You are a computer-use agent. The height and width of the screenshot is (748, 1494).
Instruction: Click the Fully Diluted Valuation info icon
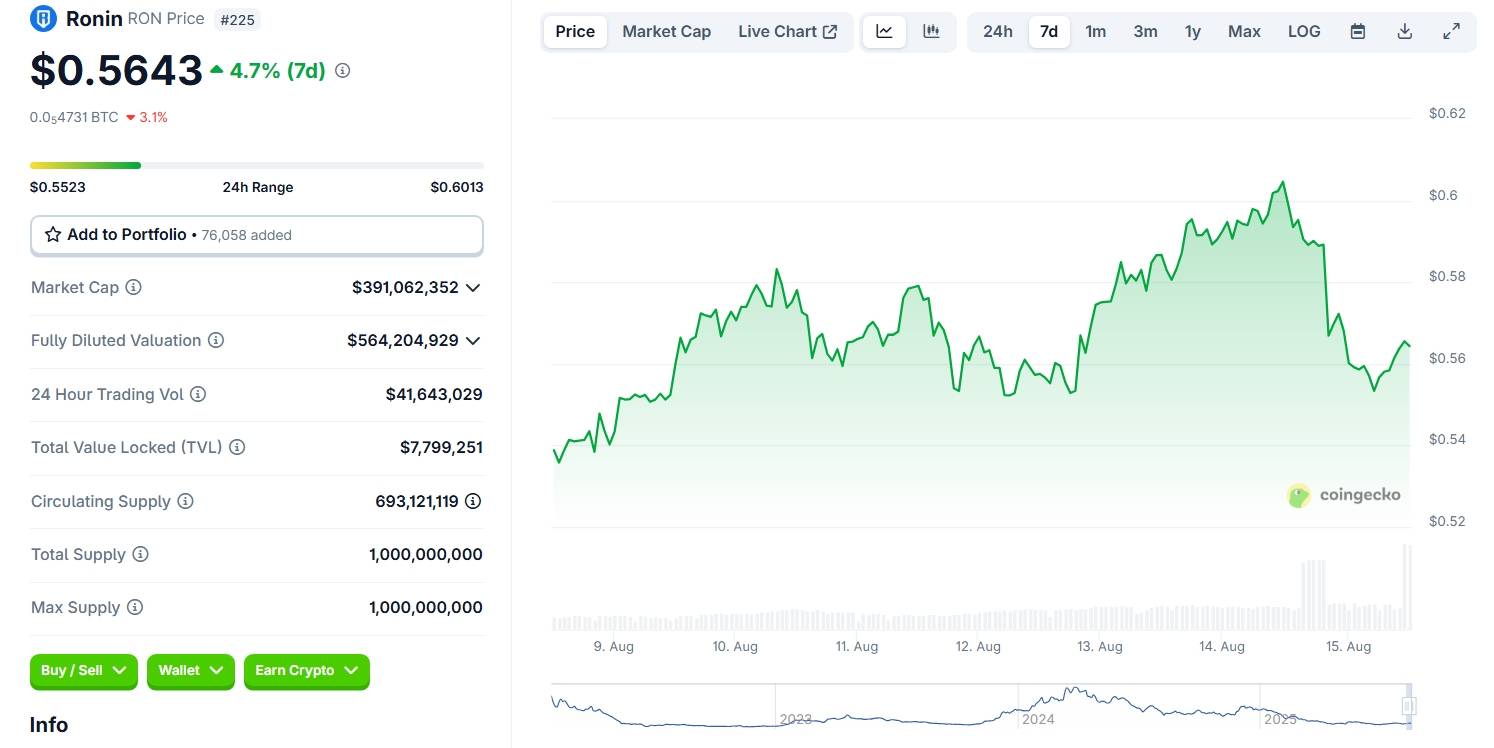[216, 340]
